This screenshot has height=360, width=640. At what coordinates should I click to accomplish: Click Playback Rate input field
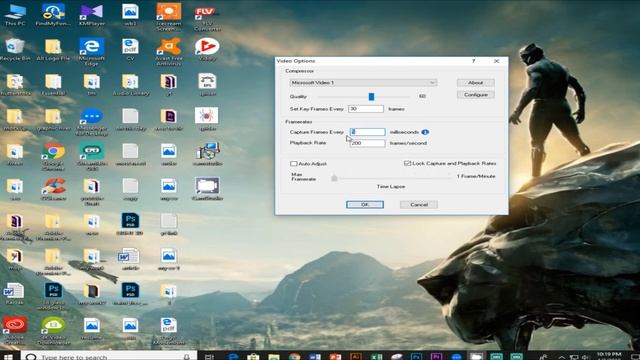pyautogui.click(x=367, y=143)
